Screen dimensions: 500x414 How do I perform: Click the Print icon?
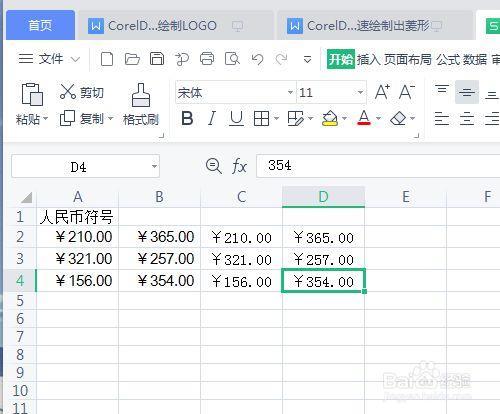click(207, 59)
